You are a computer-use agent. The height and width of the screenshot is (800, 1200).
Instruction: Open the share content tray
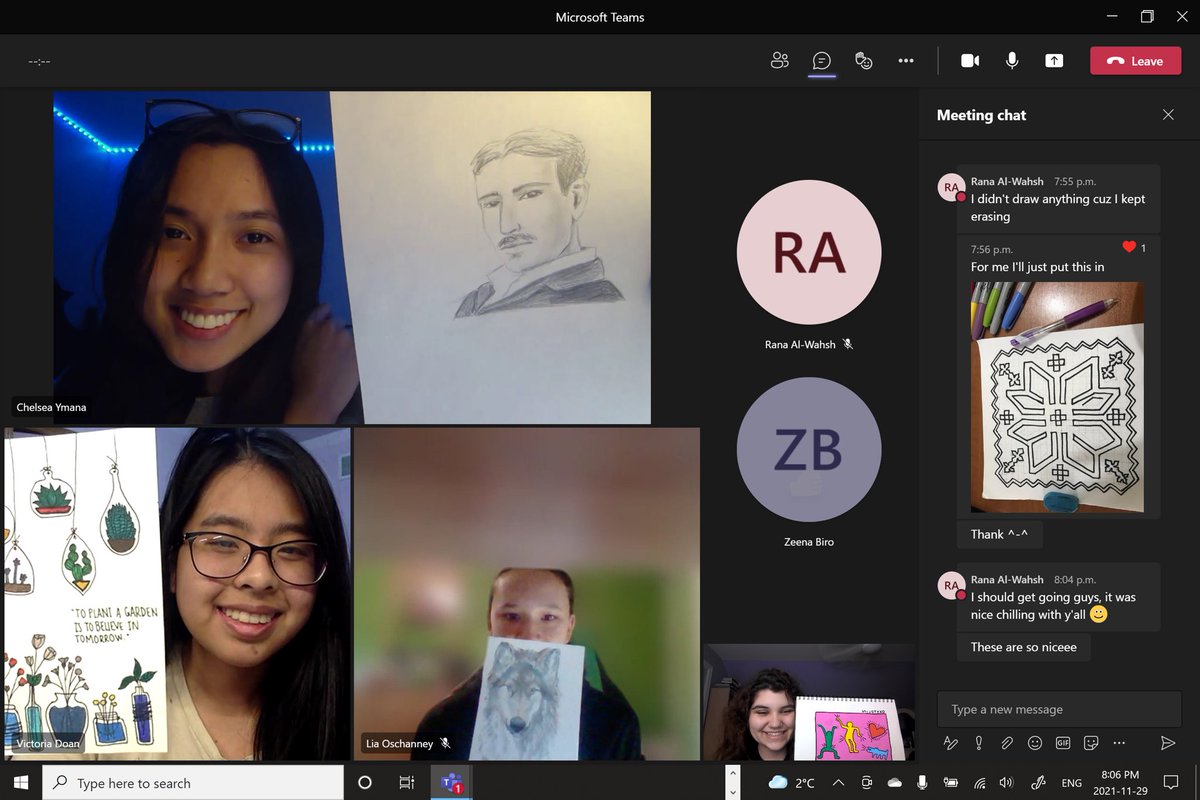click(x=1054, y=61)
